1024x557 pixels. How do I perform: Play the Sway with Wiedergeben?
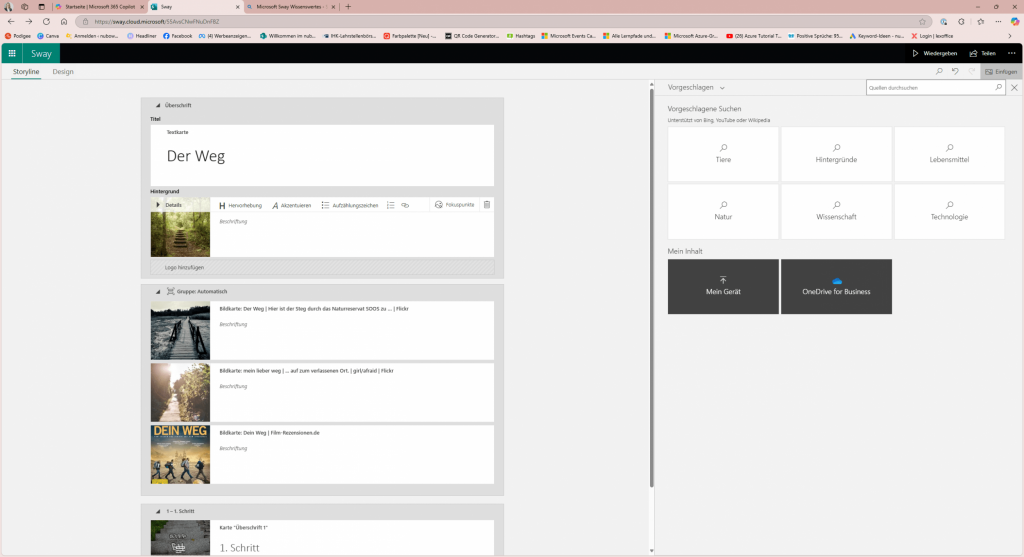pos(935,54)
